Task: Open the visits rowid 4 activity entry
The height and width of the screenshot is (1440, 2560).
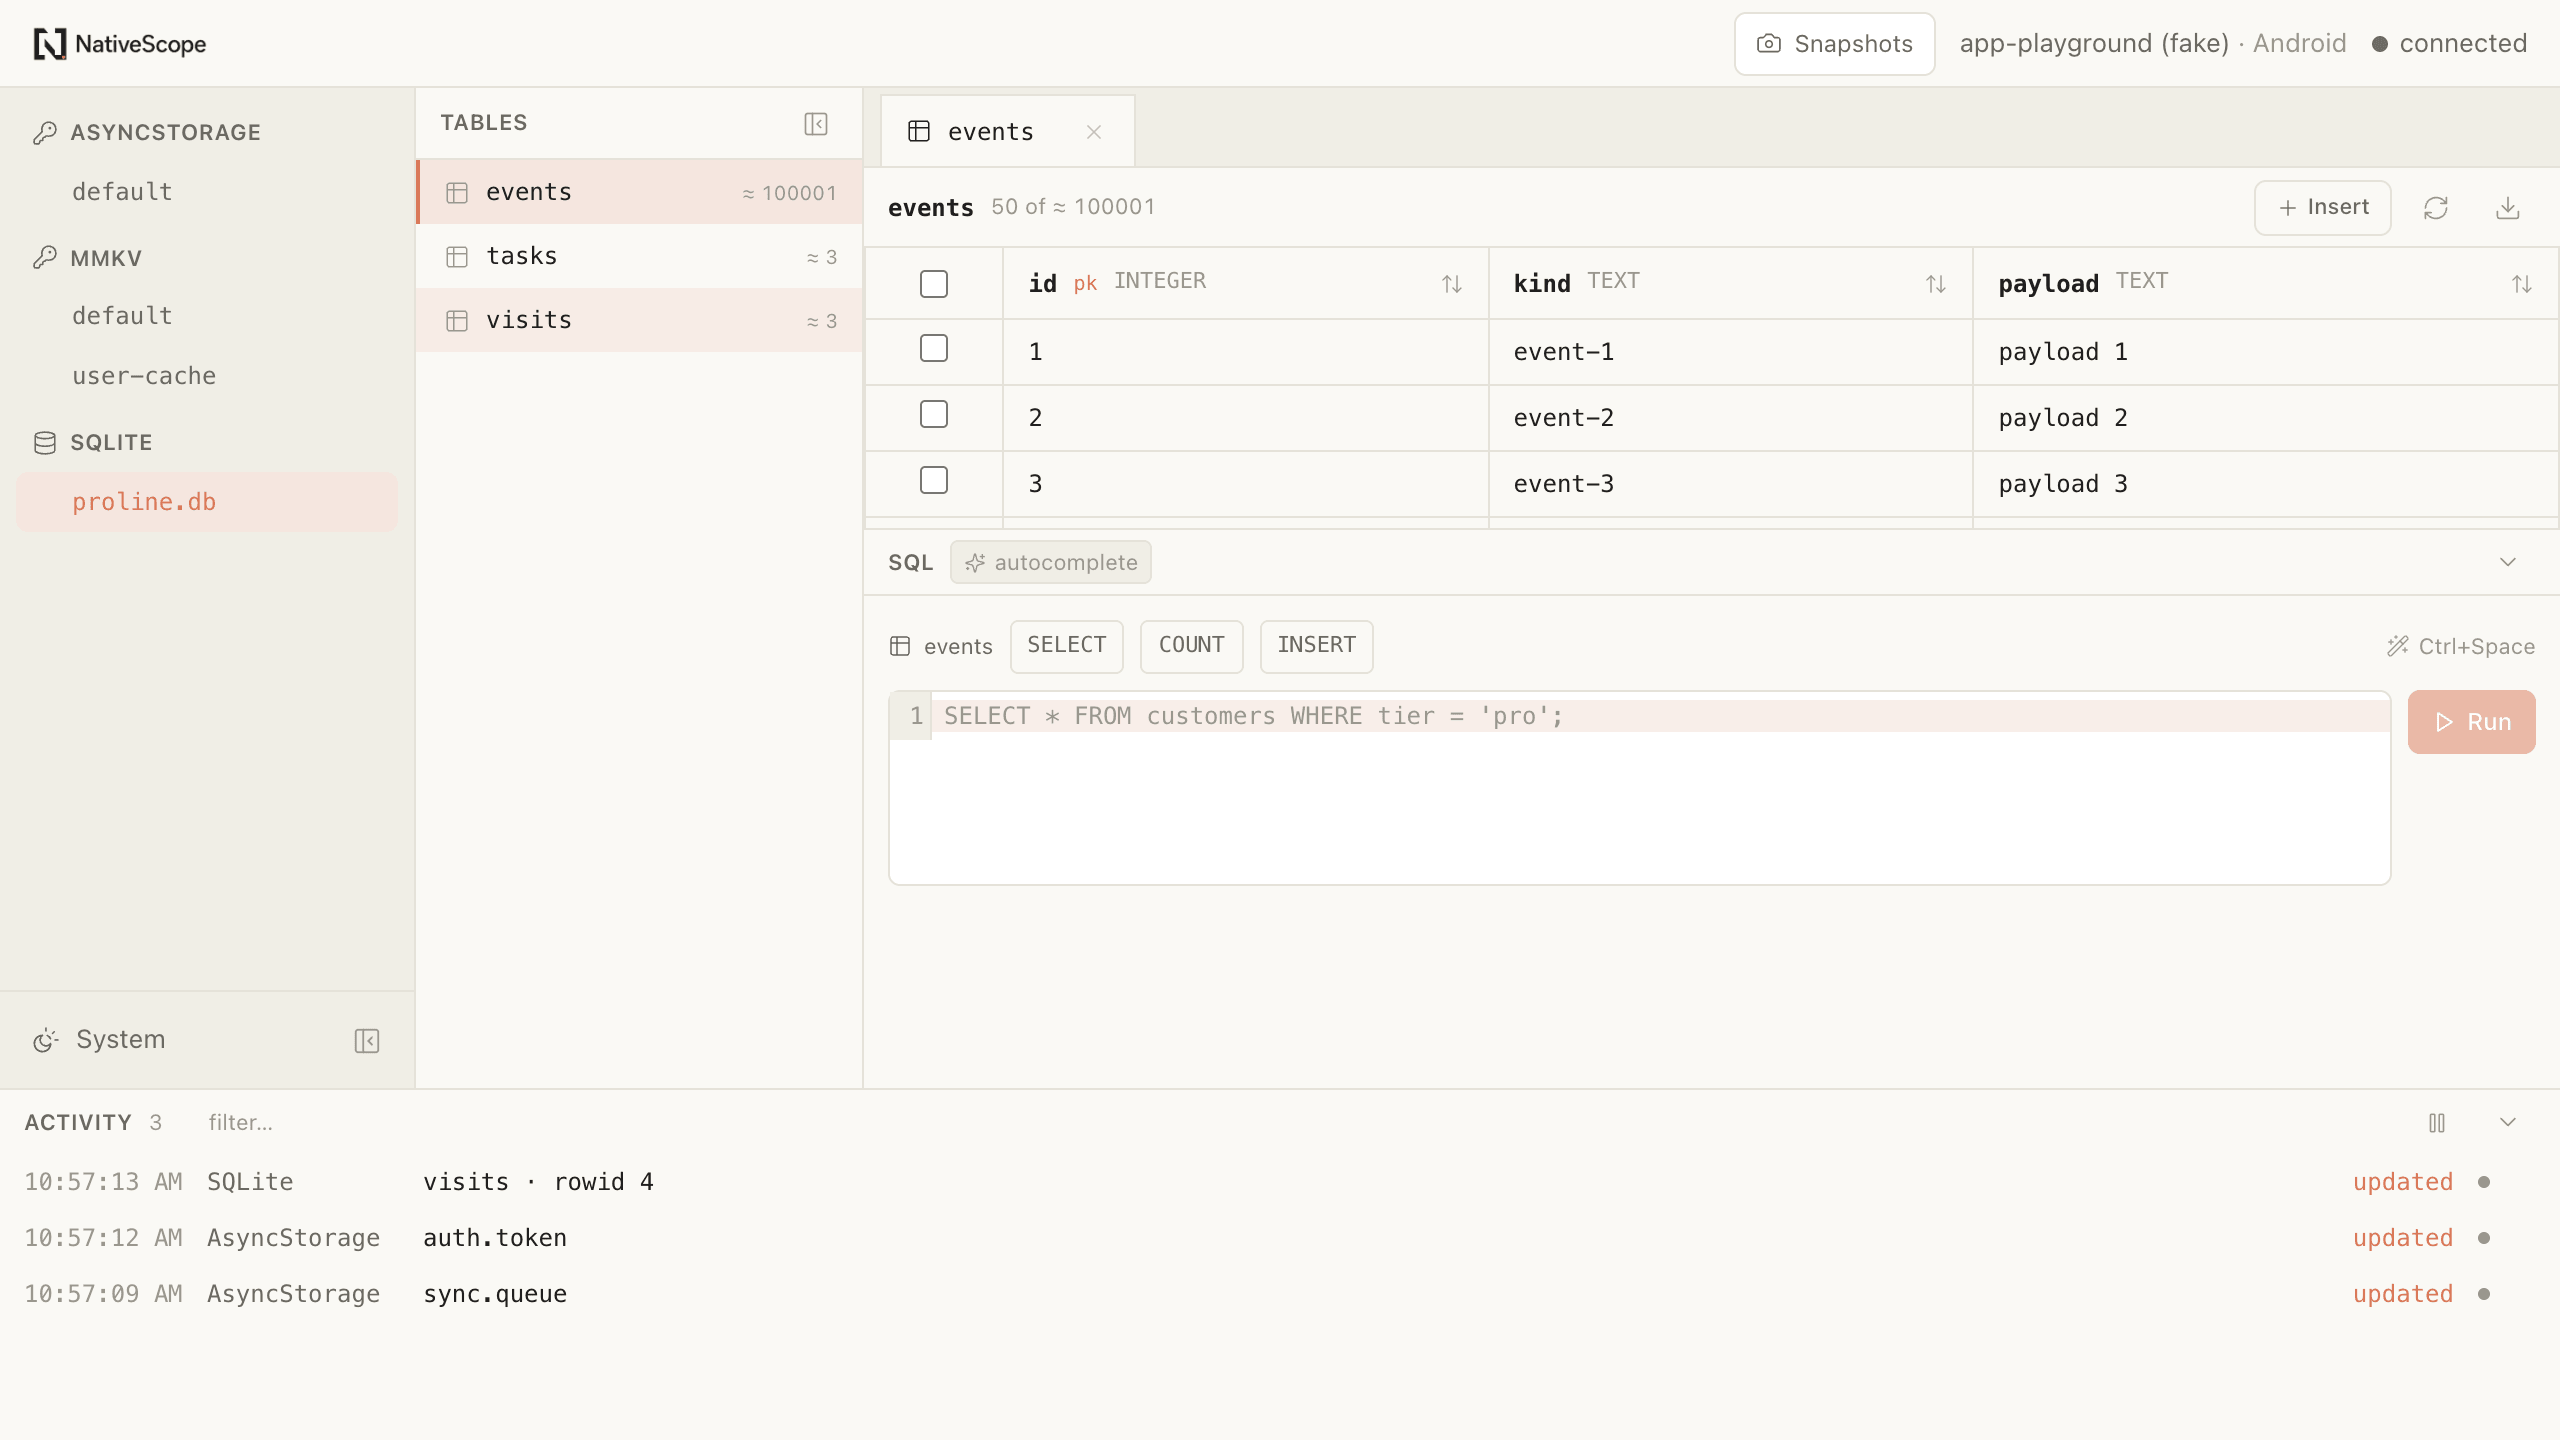Action: (x=1280, y=1182)
